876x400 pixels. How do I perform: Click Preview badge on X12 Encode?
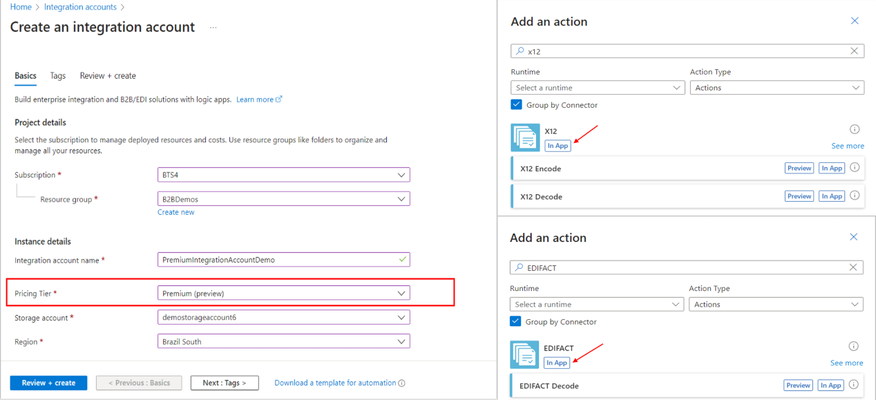pos(799,168)
